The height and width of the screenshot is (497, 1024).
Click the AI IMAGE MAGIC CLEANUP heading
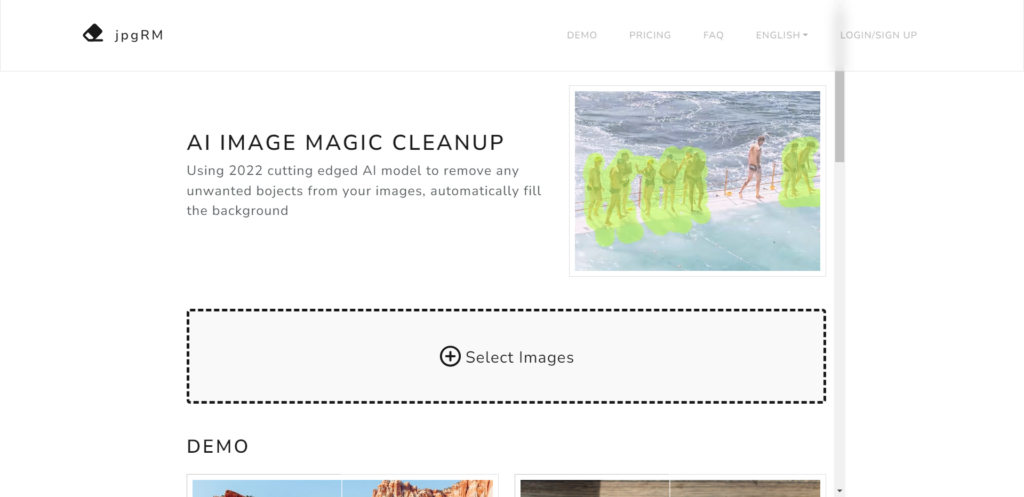tap(345, 142)
